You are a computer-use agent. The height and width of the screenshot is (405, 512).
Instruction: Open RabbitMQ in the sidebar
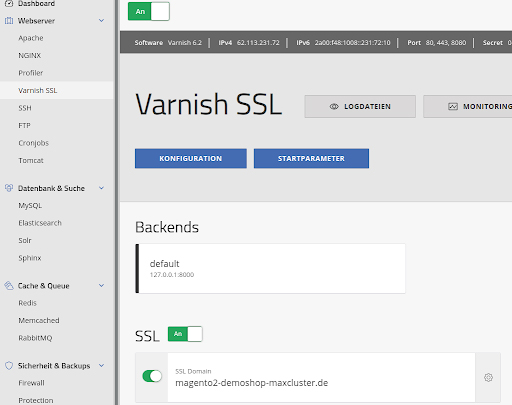coord(35,338)
